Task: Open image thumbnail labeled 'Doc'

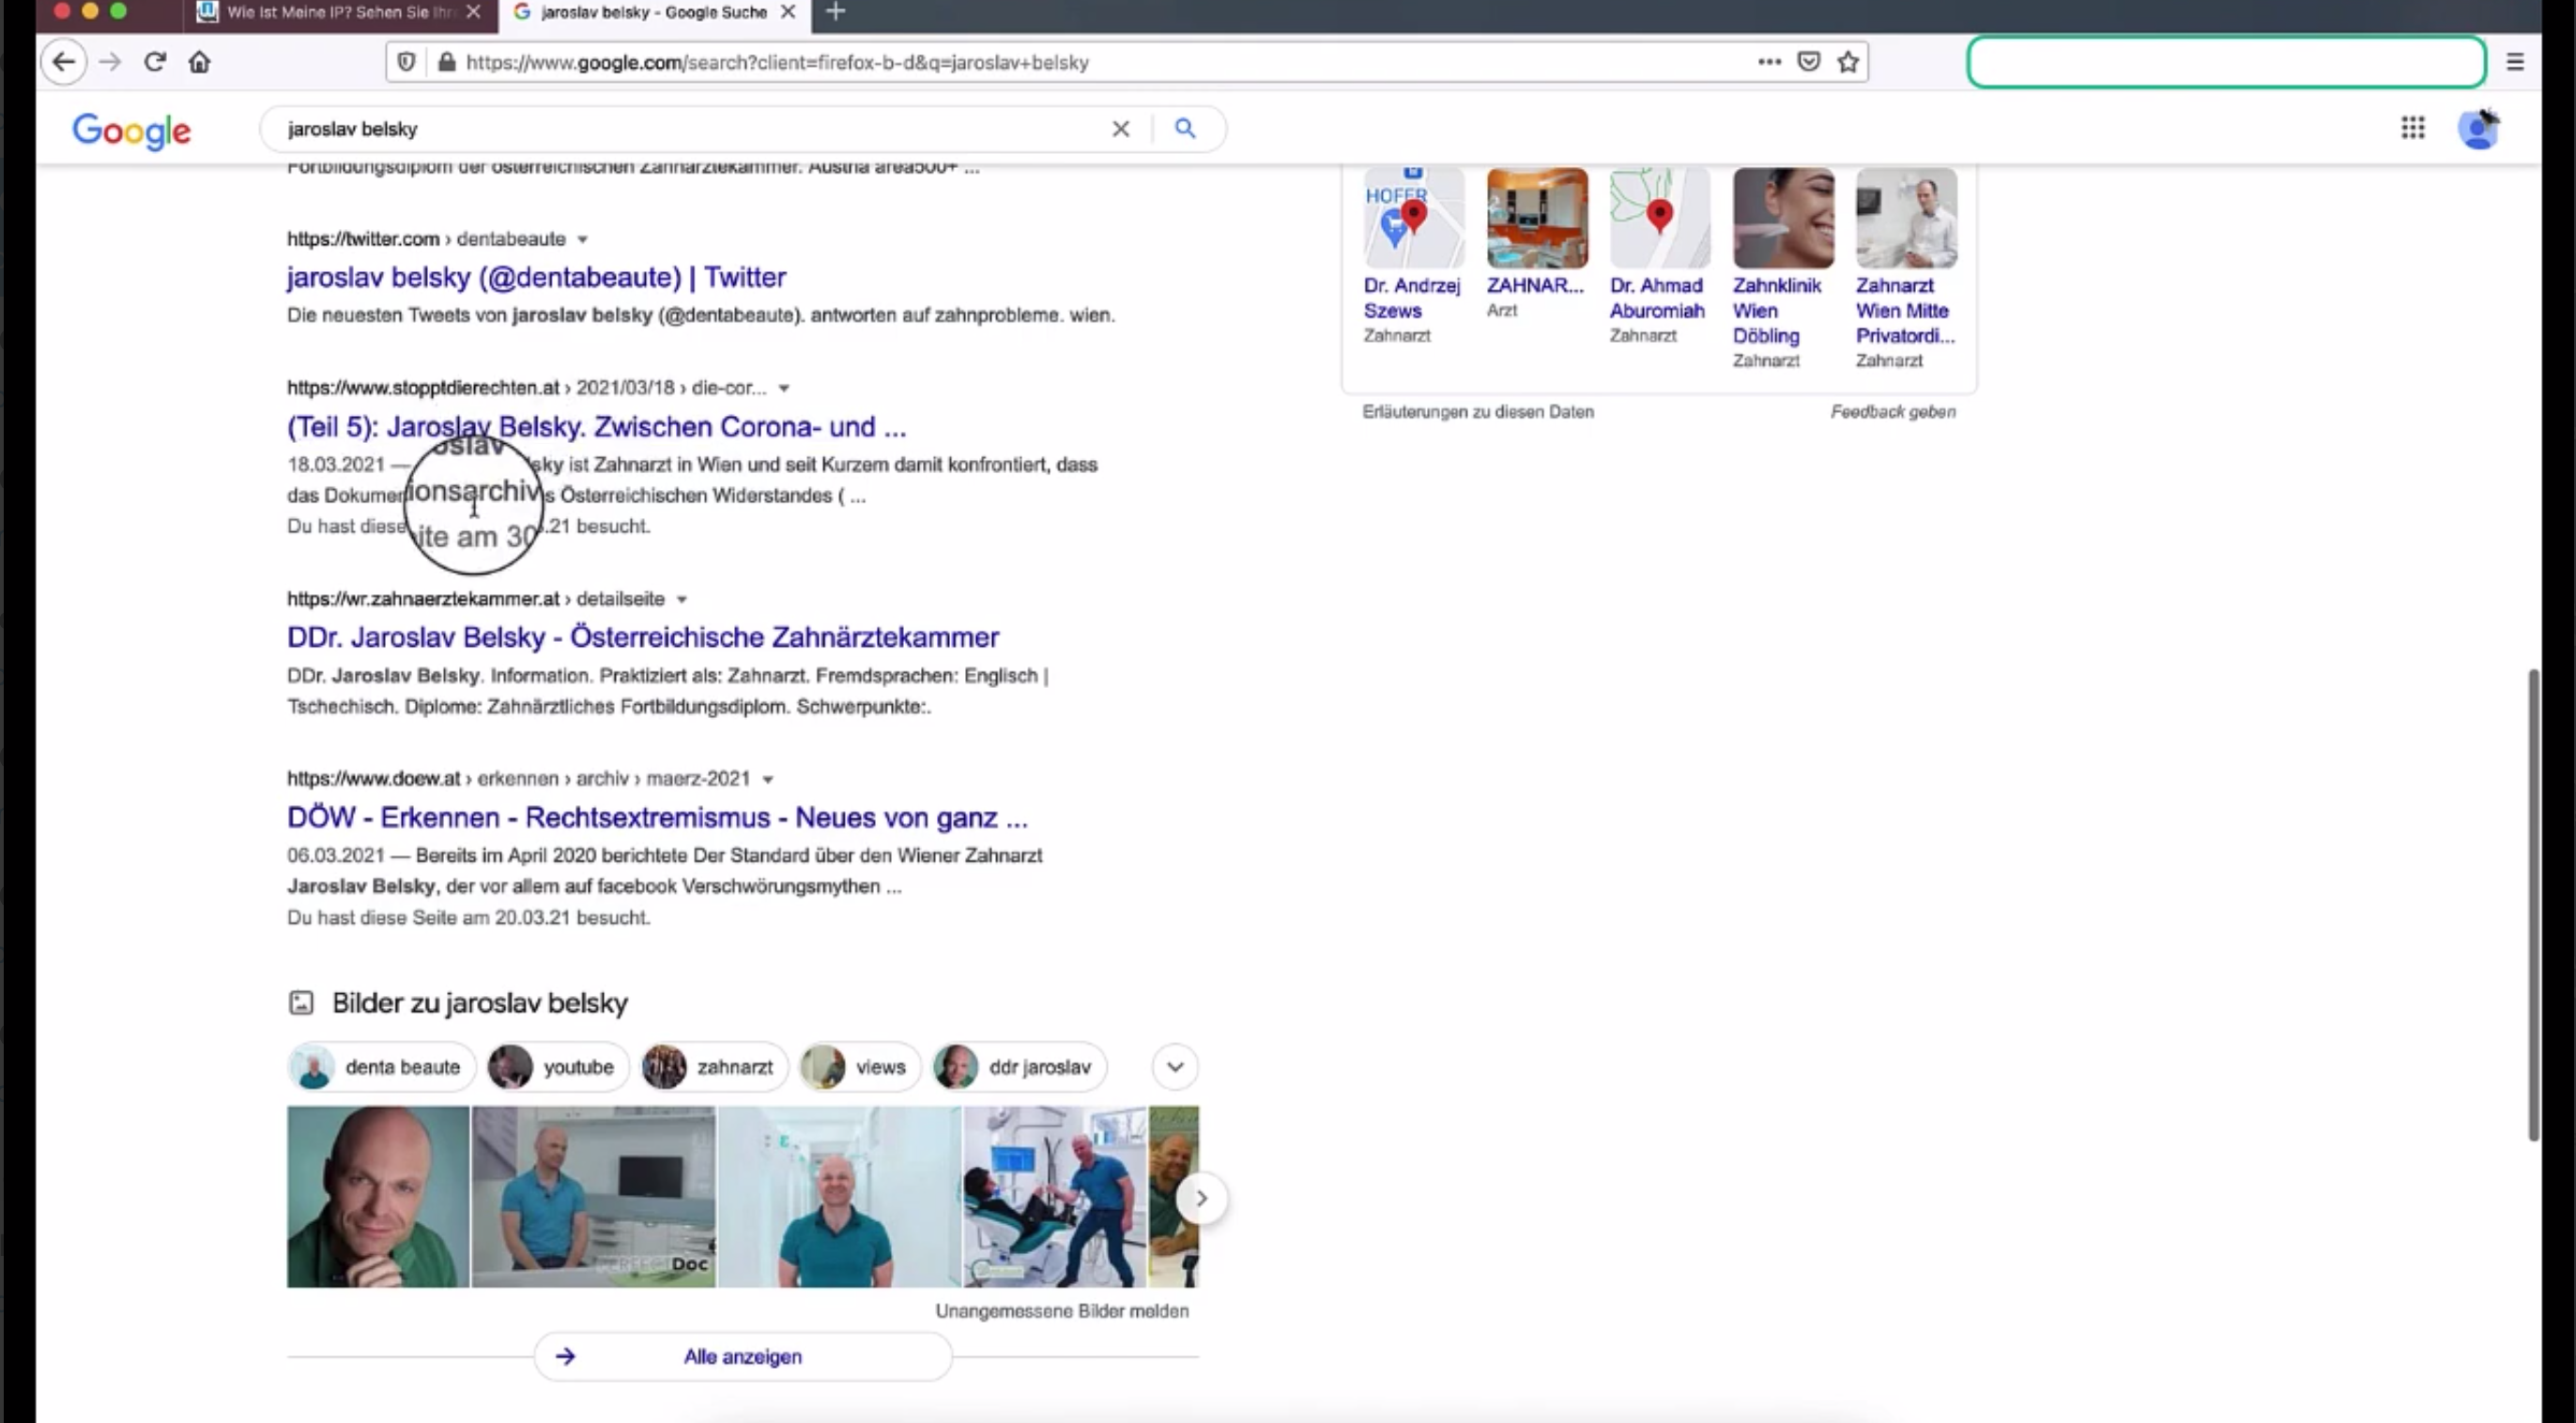Action: pos(594,1196)
